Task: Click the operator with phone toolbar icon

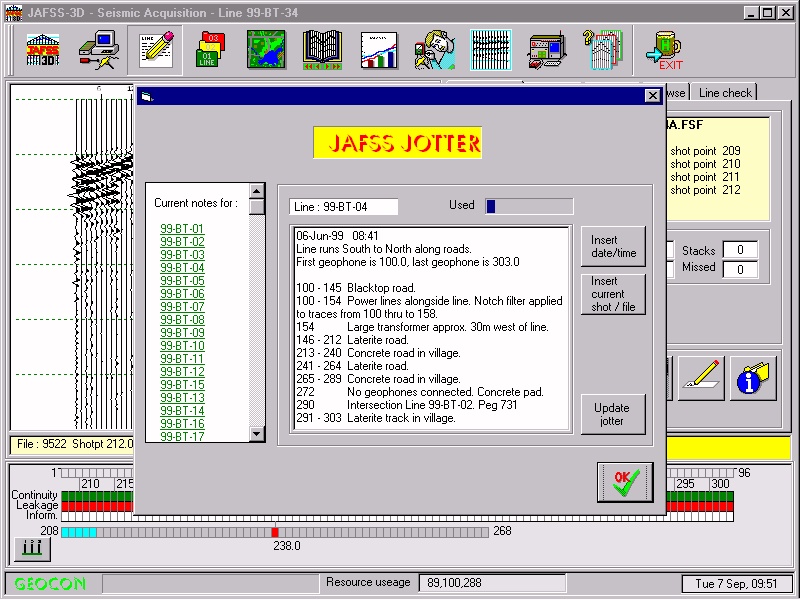Action: tap(434, 49)
